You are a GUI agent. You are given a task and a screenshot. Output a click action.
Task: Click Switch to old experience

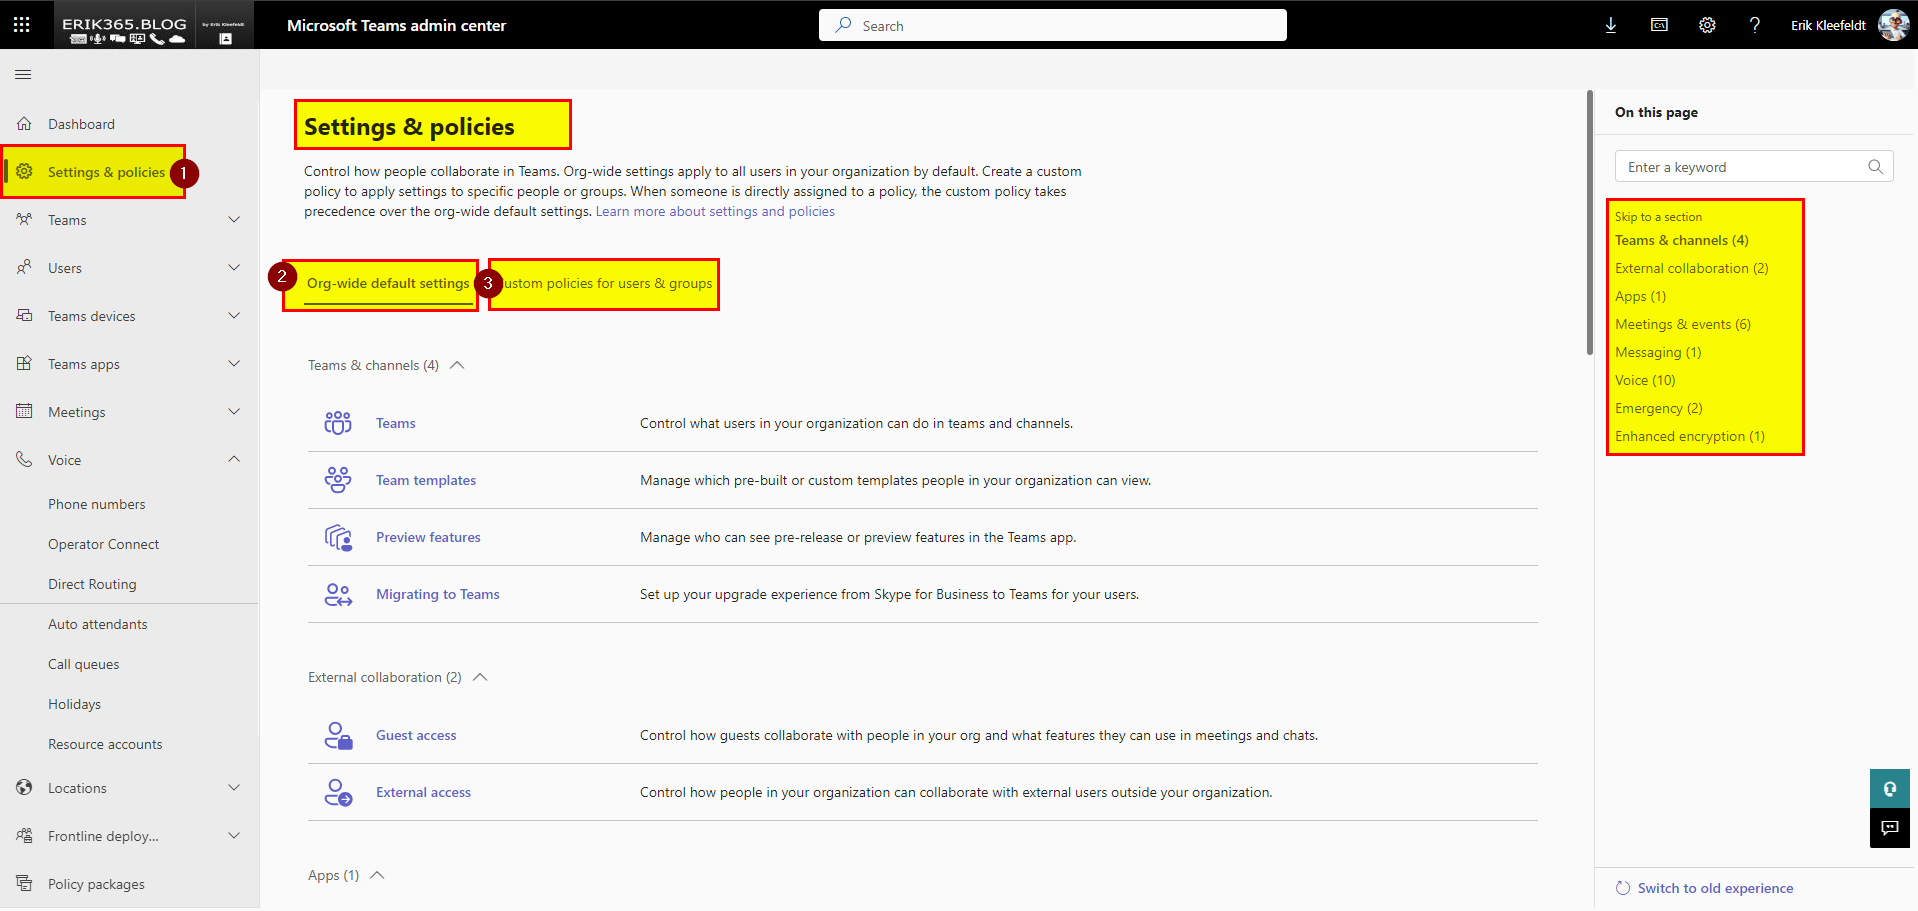[1714, 889]
